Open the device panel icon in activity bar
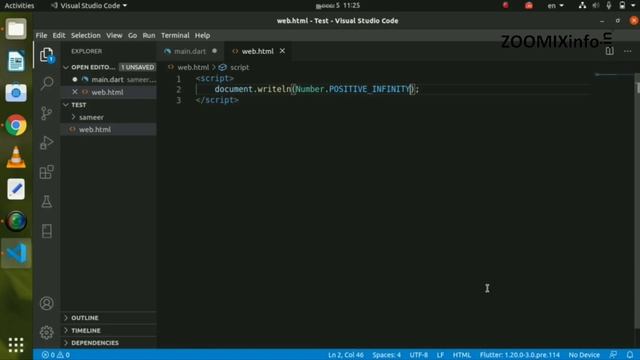This screenshot has height=360, width=640. point(47,231)
